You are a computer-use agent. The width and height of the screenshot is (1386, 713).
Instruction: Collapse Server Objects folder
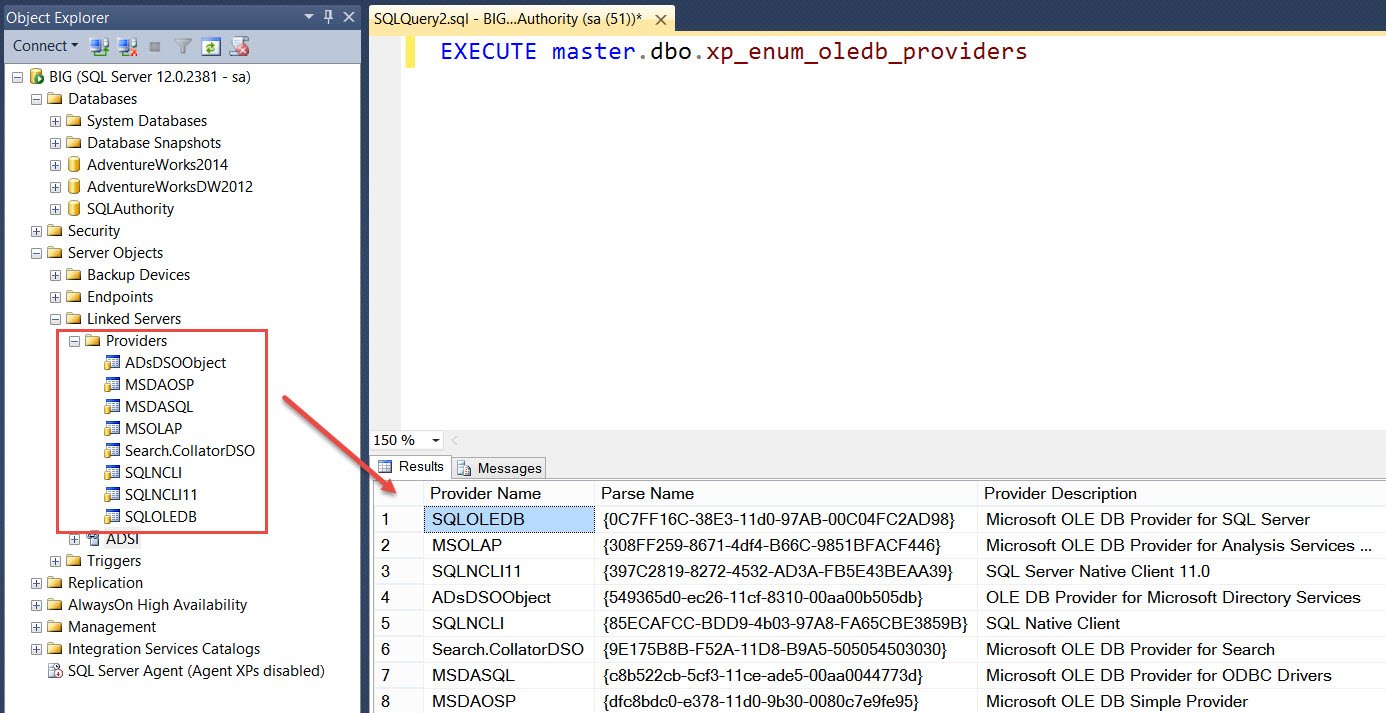(37, 253)
